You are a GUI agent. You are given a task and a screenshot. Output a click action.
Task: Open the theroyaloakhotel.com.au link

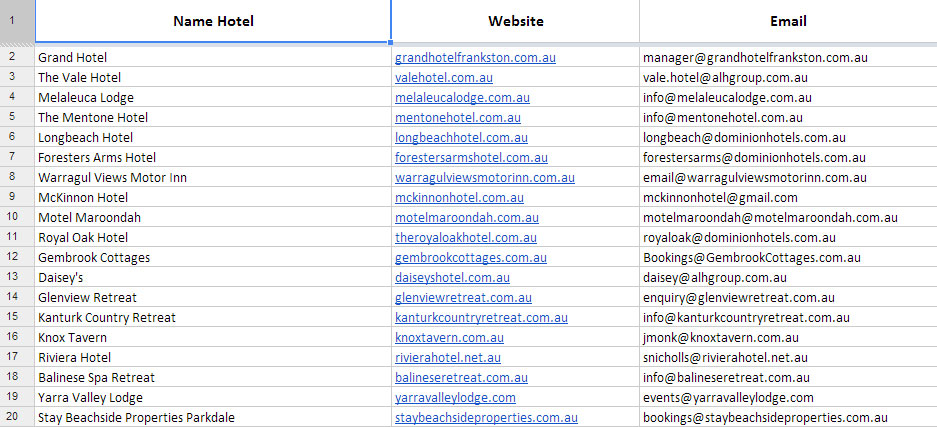465,238
